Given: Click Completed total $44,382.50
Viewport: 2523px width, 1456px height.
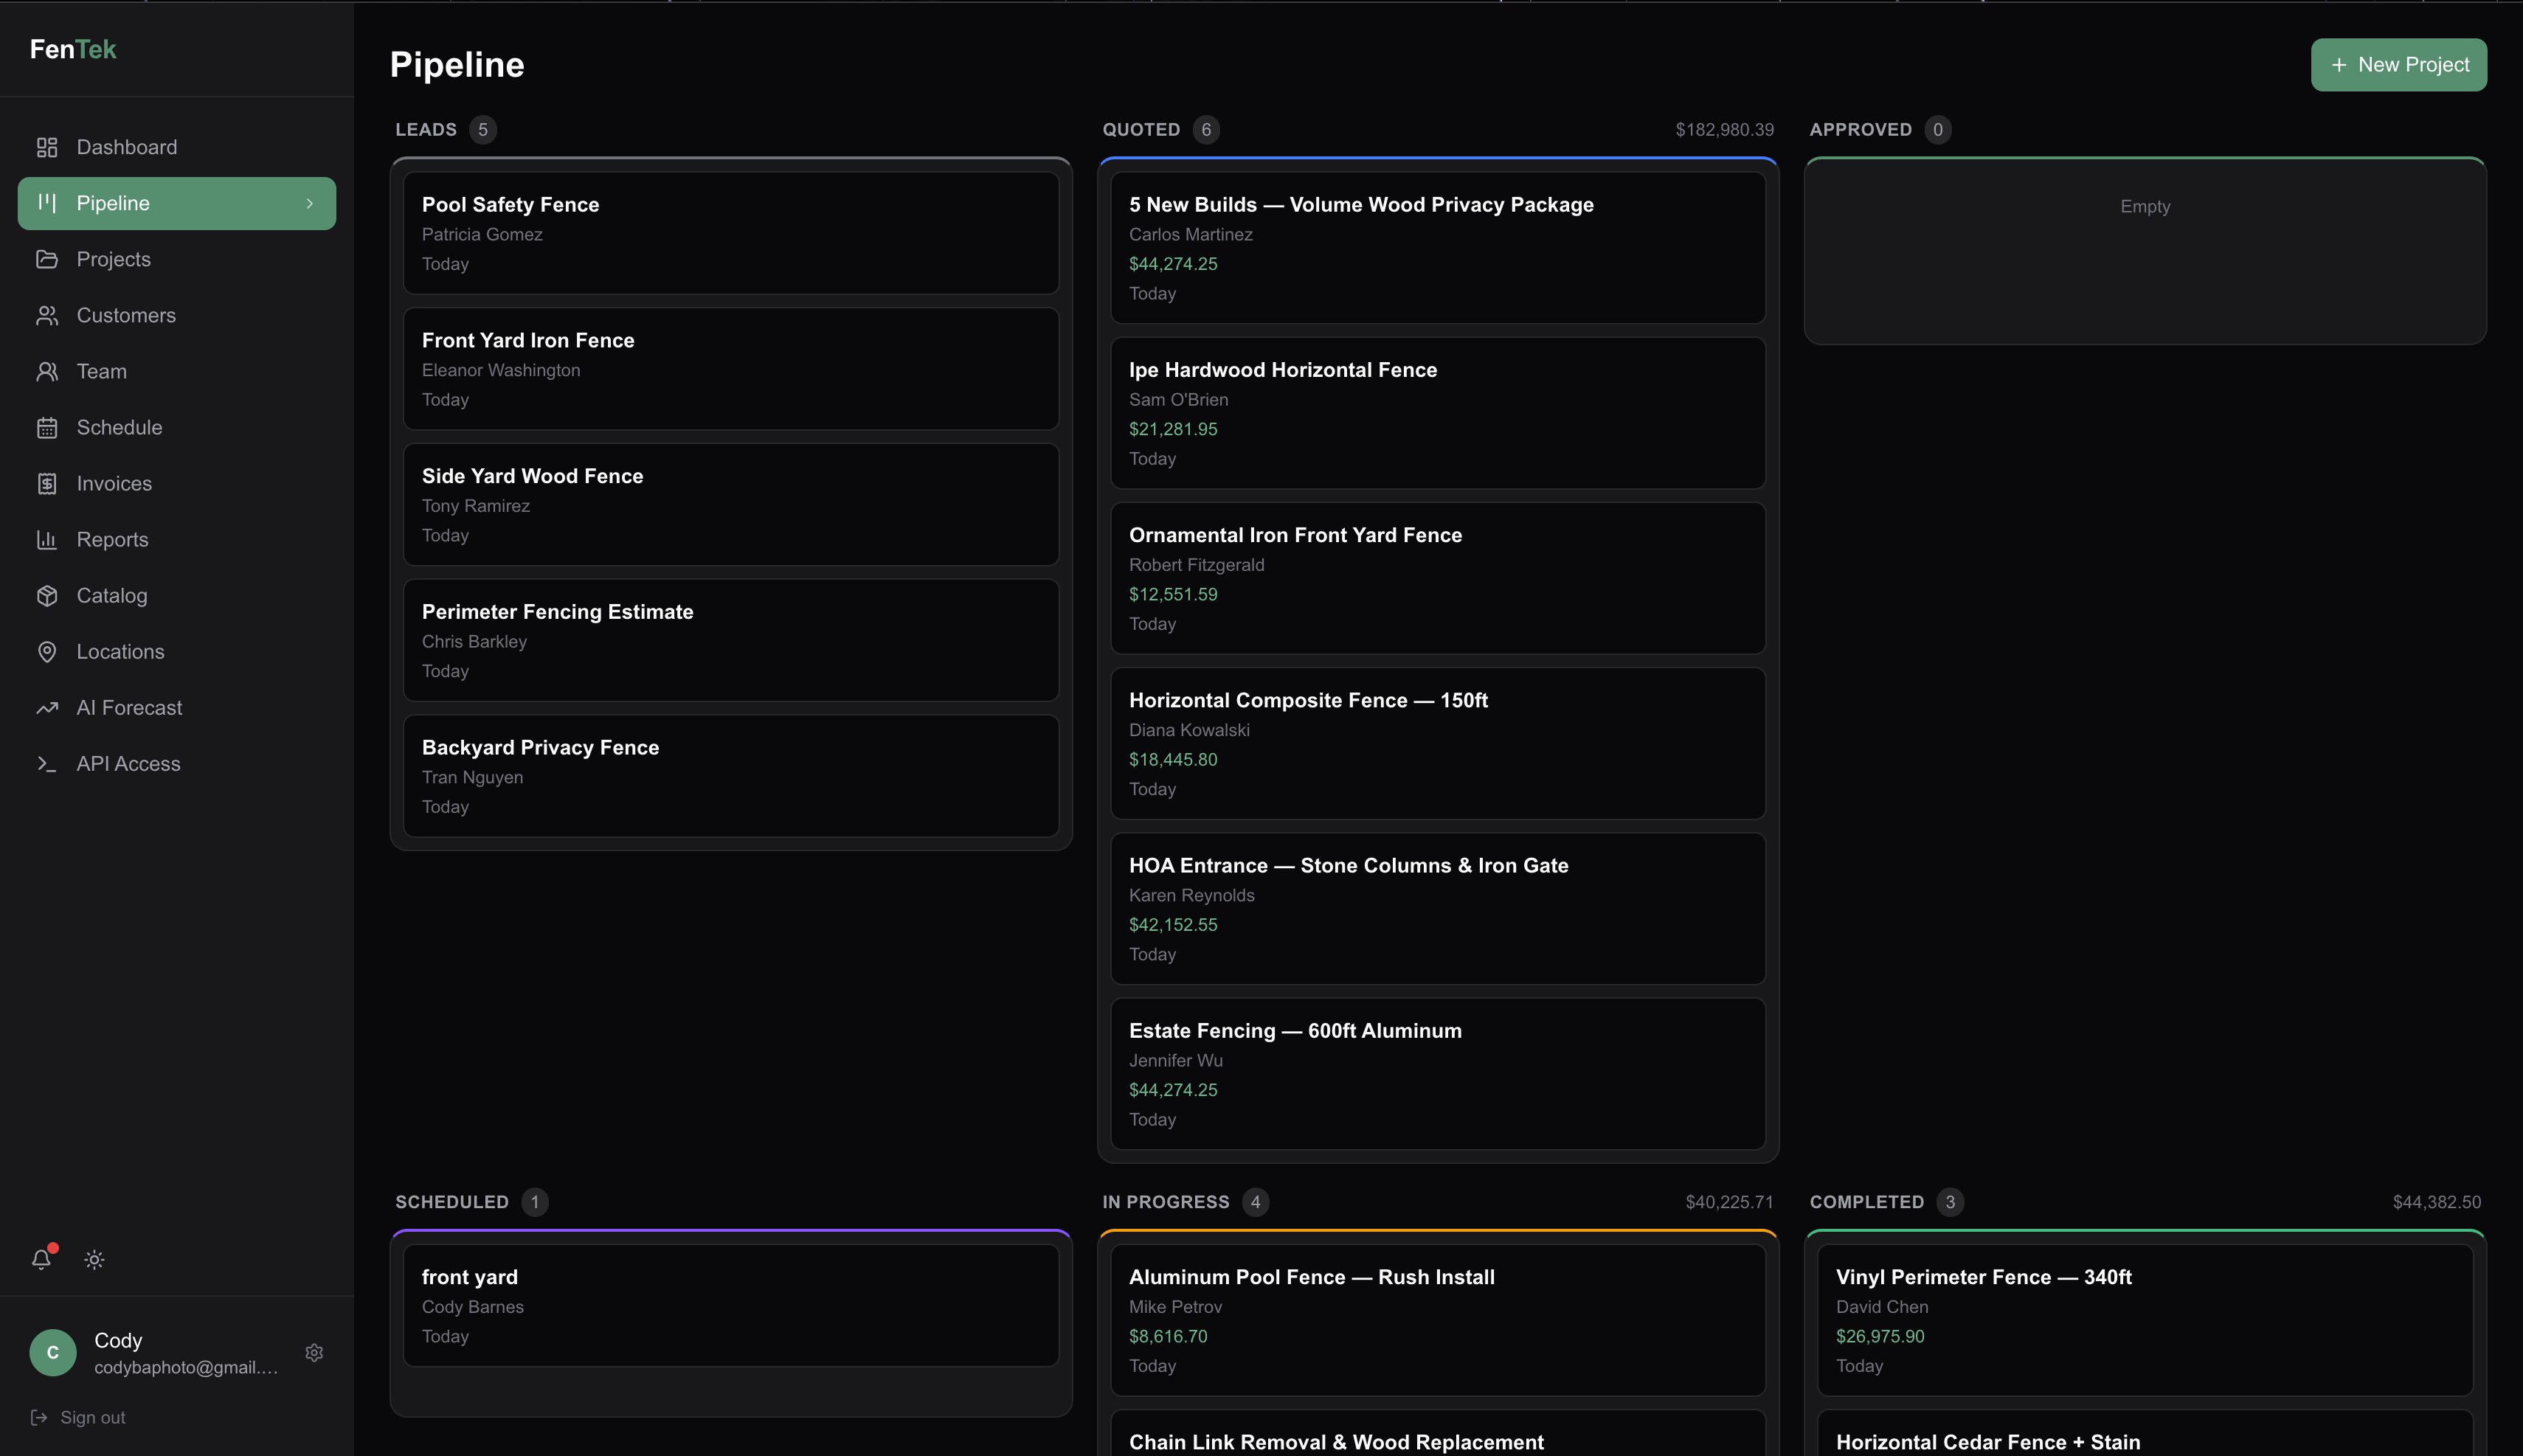Looking at the screenshot, I should [x=2437, y=1202].
